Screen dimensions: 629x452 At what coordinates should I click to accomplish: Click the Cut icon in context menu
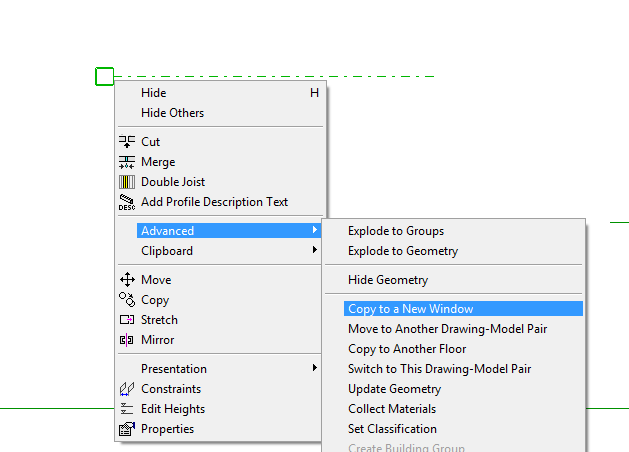coord(127,142)
